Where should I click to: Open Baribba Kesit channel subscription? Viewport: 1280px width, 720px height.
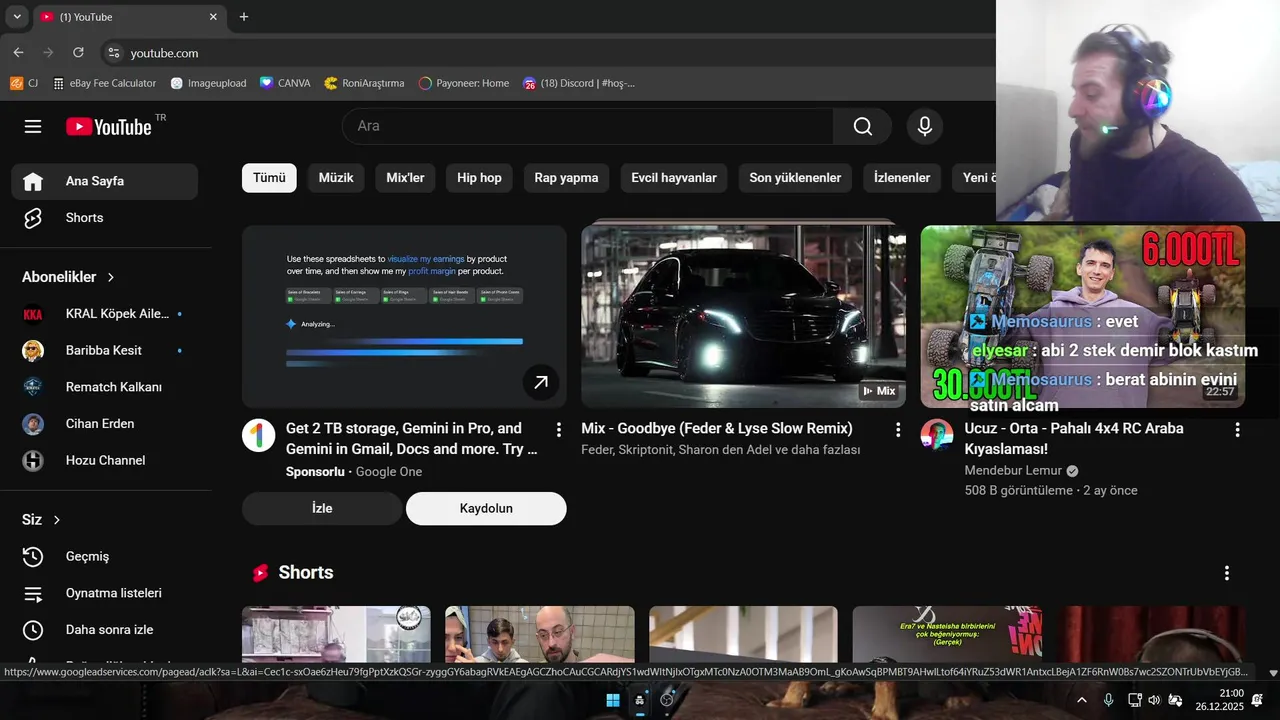click(x=104, y=351)
